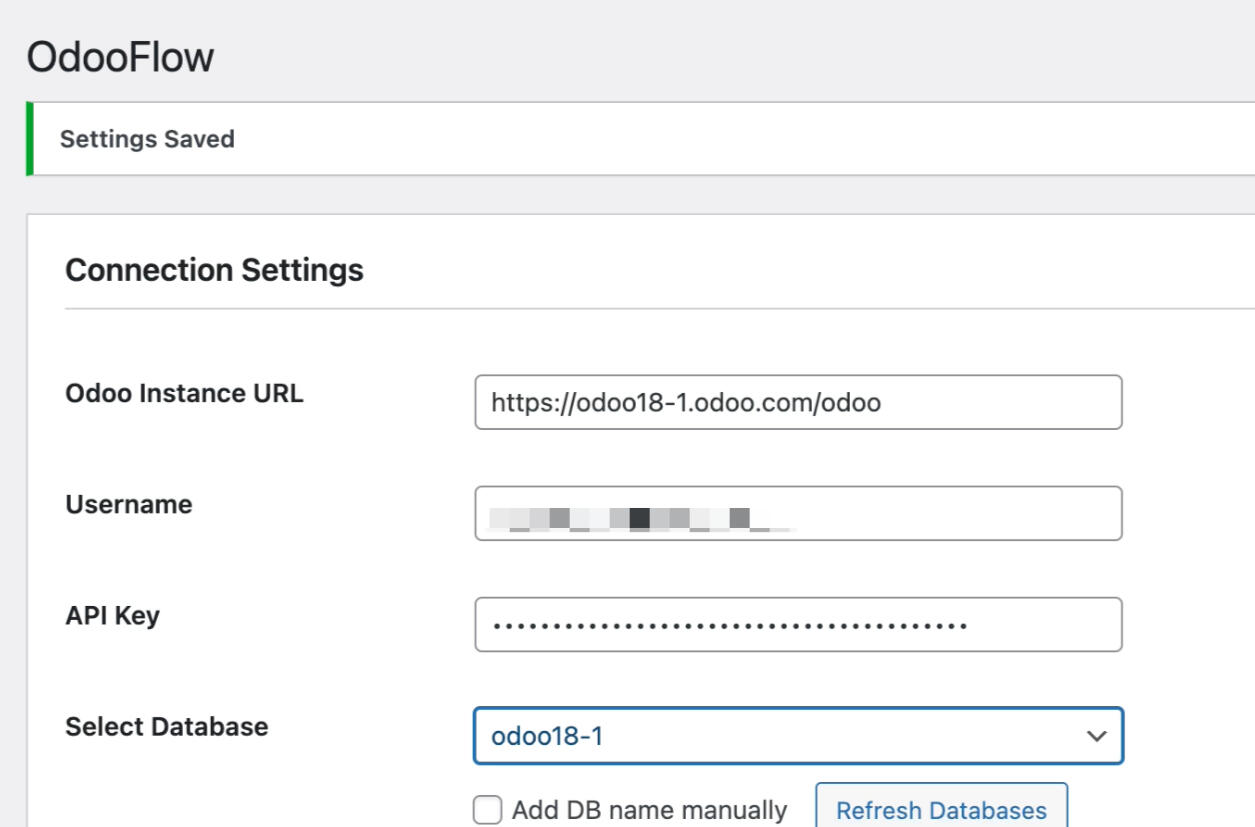
Task: Click the 'Add DB name manually' label text
Action: tap(649, 810)
